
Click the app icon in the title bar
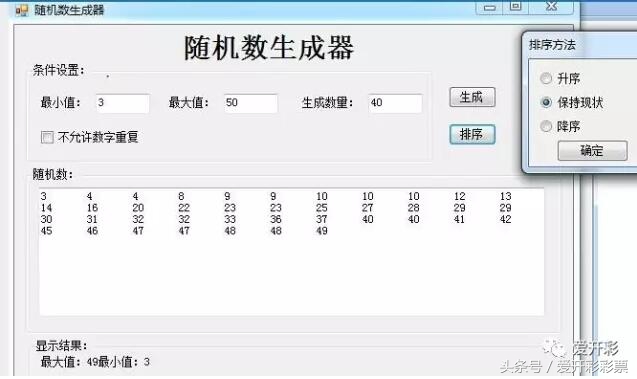coord(22,10)
